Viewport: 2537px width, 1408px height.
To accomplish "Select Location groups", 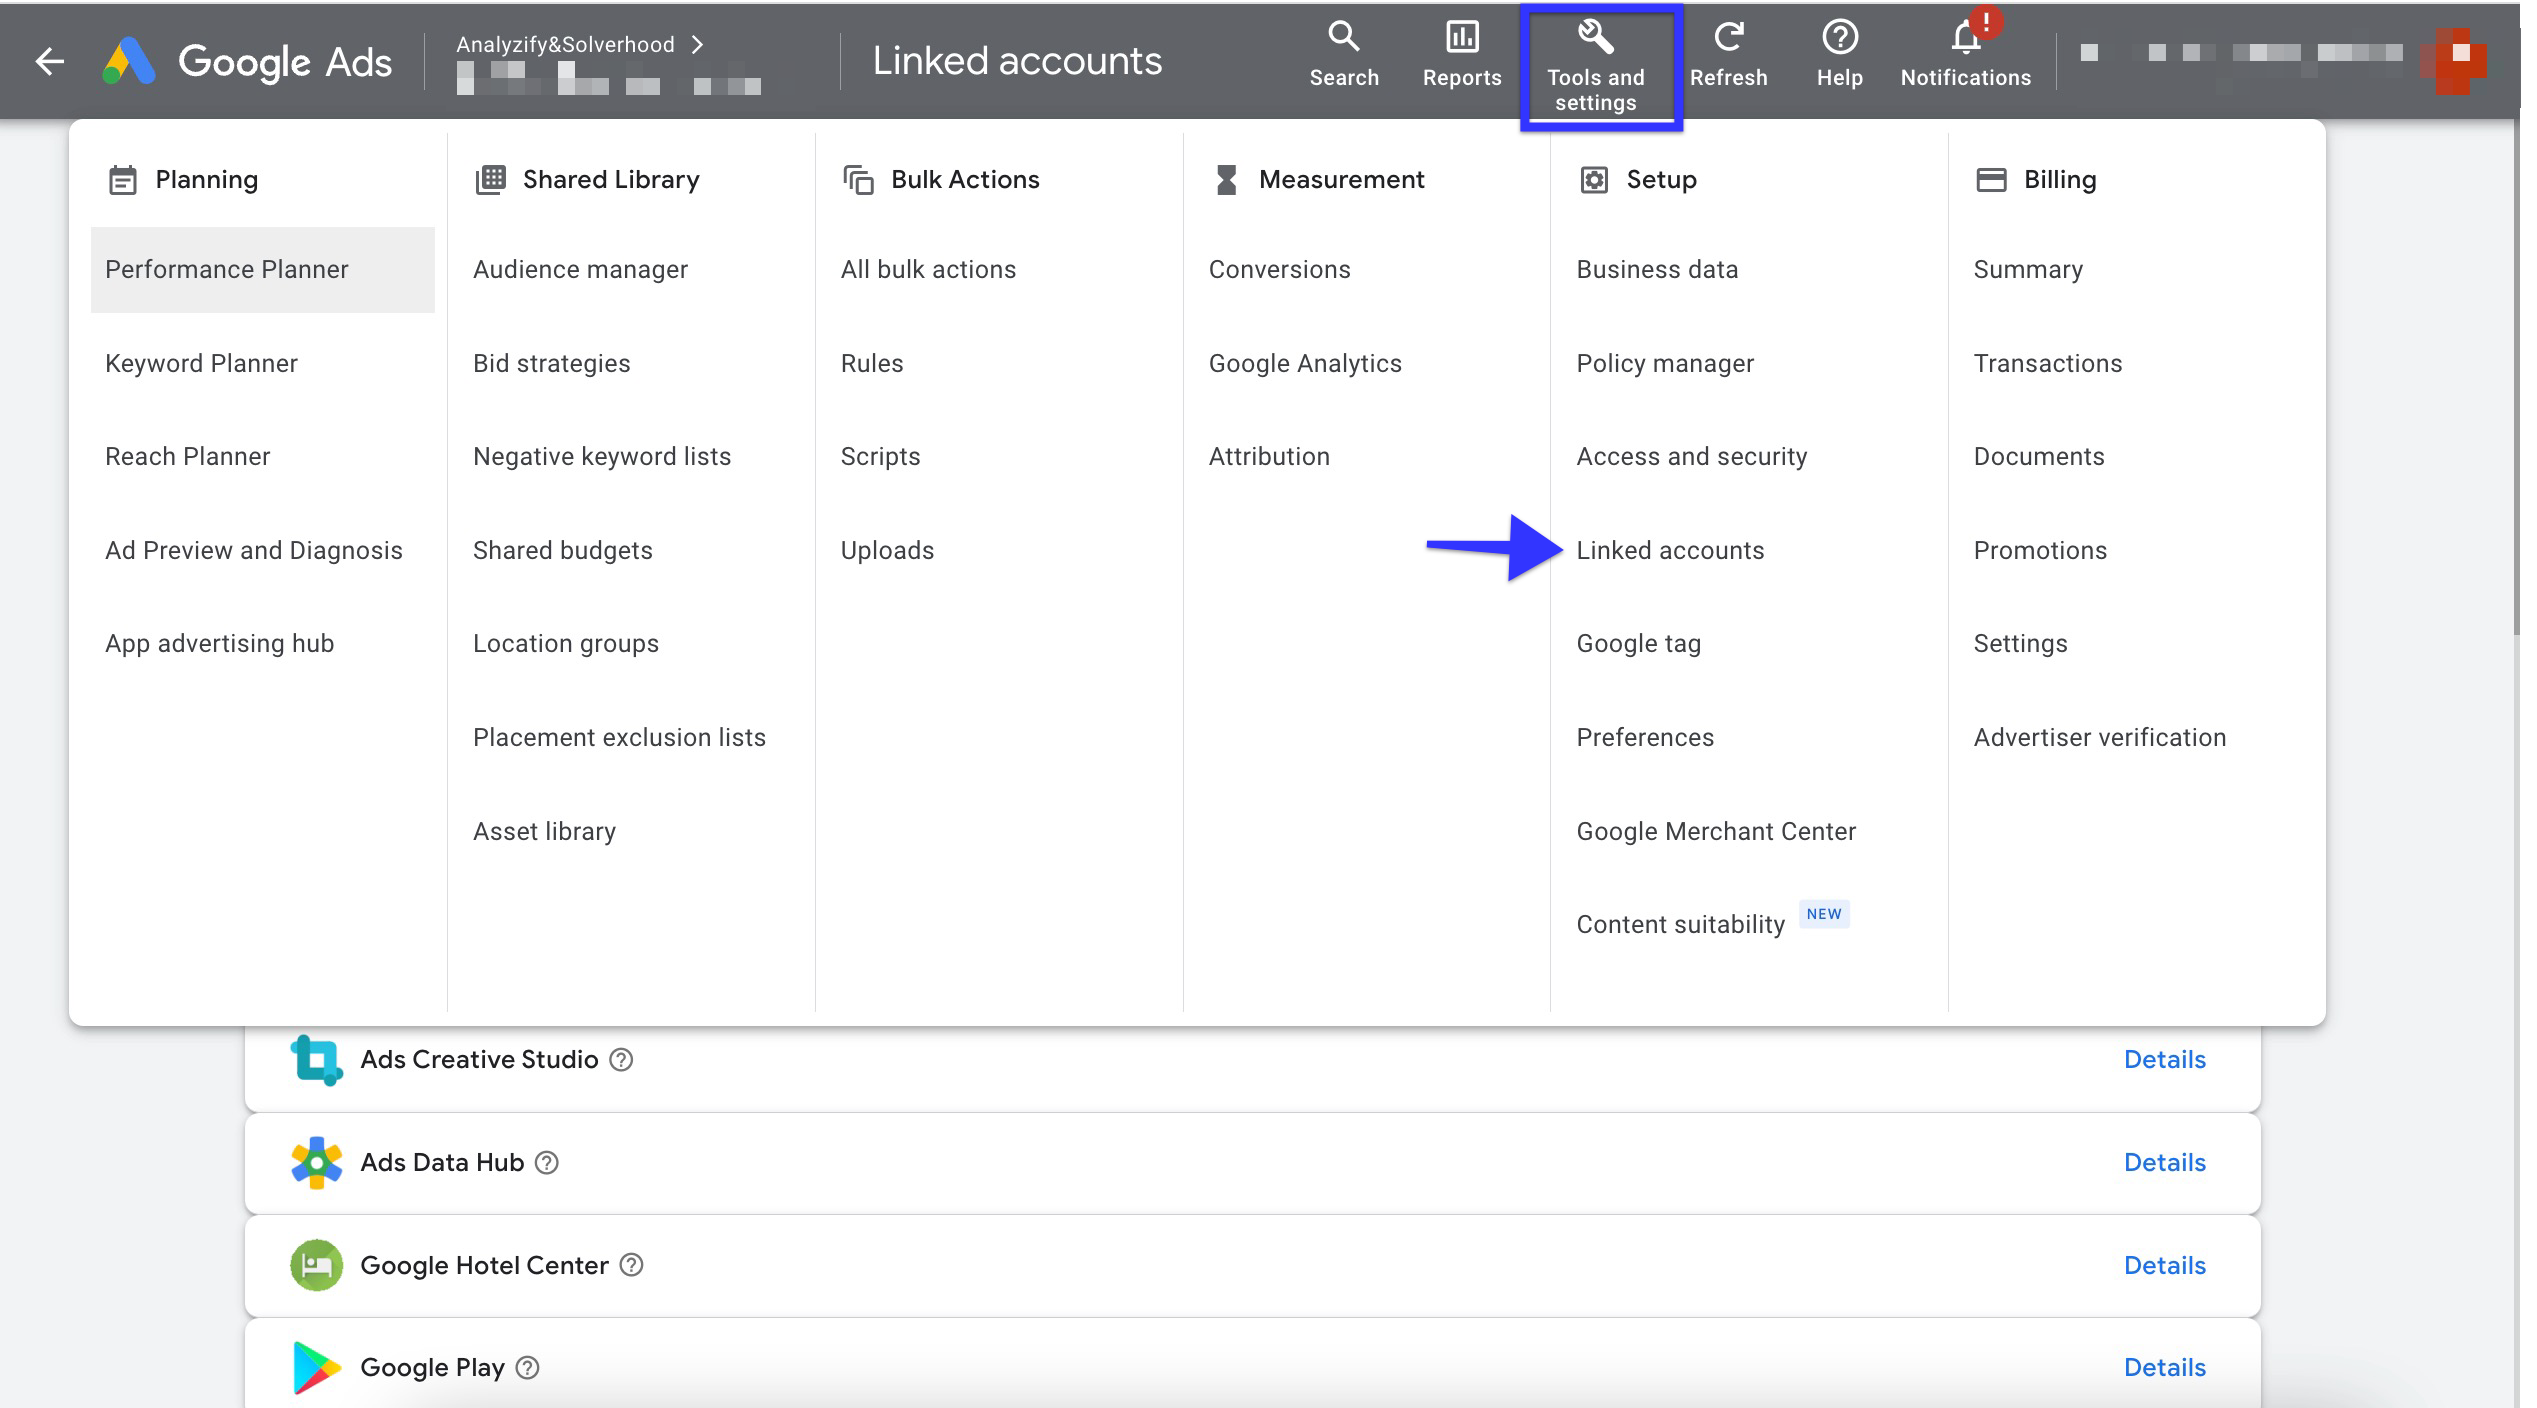I will coord(565,643).
